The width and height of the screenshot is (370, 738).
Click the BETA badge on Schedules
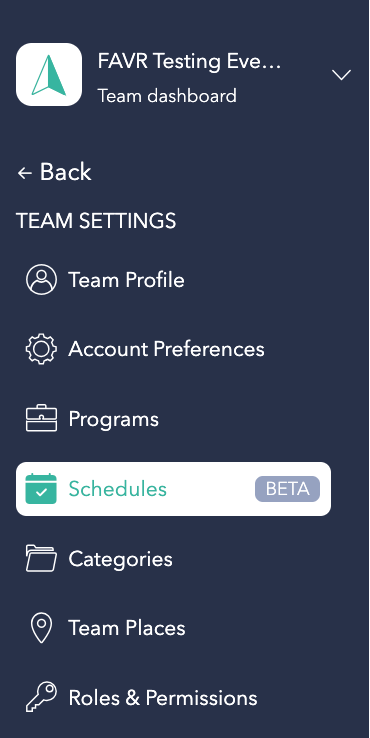(287, 489)
